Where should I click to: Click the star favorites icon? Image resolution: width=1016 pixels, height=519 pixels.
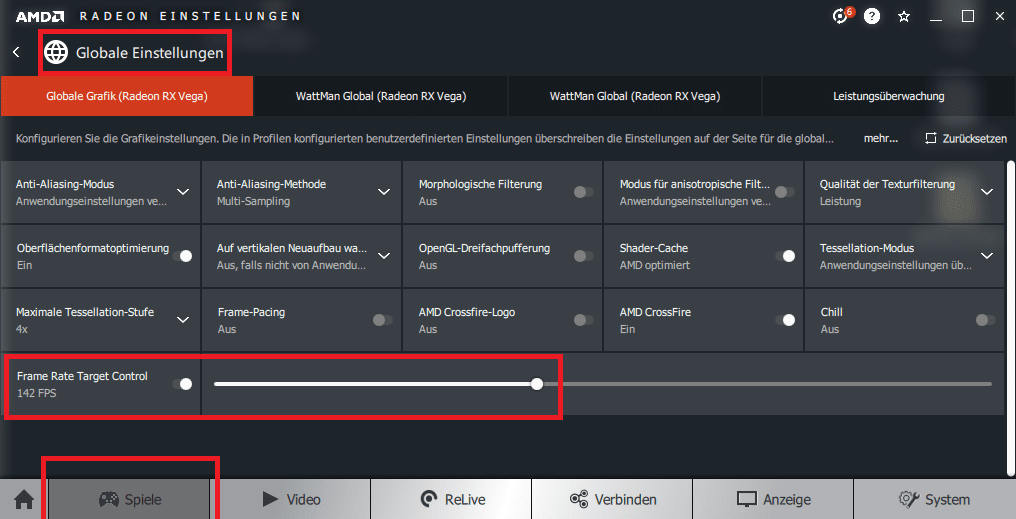904,16
